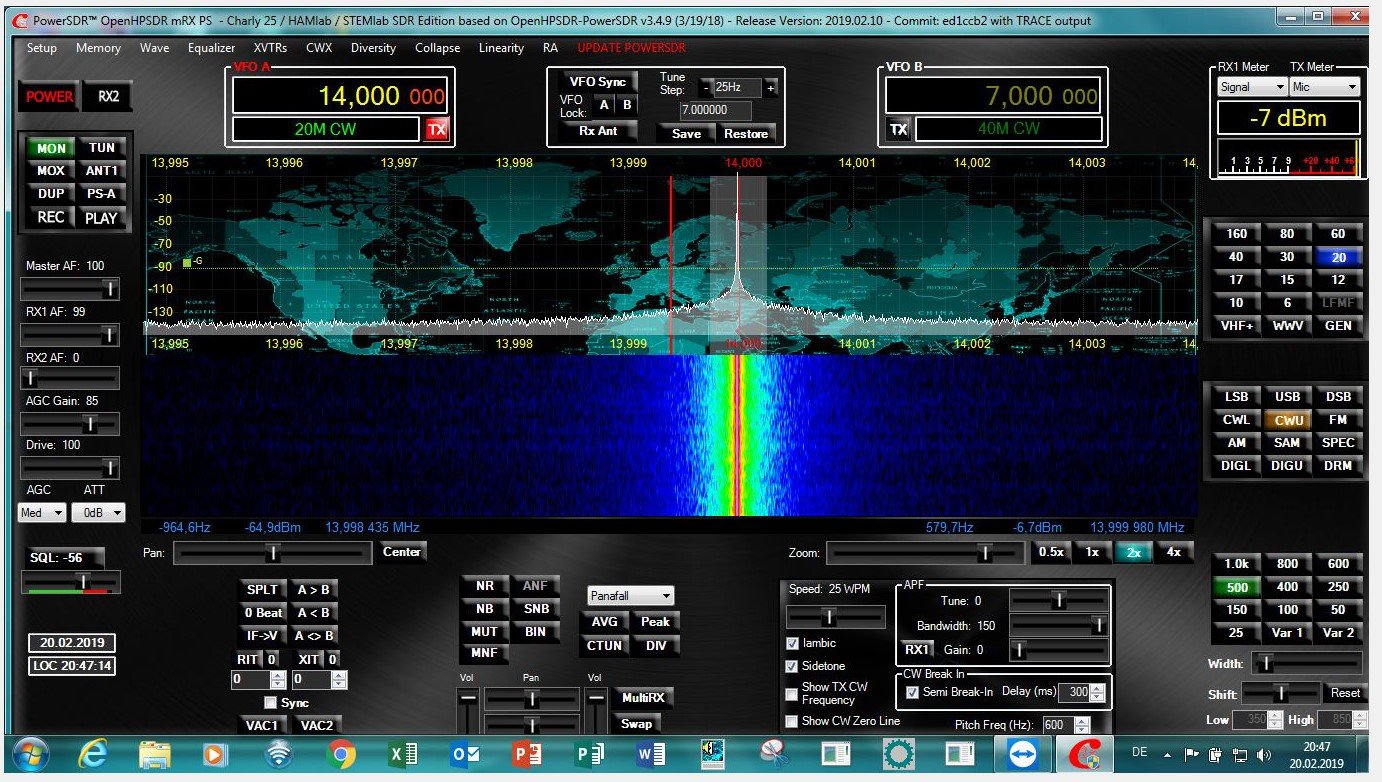Launch Google Chrome from the taskbar
This screenshot has height=782, width=1382.
tap(340, 755)
